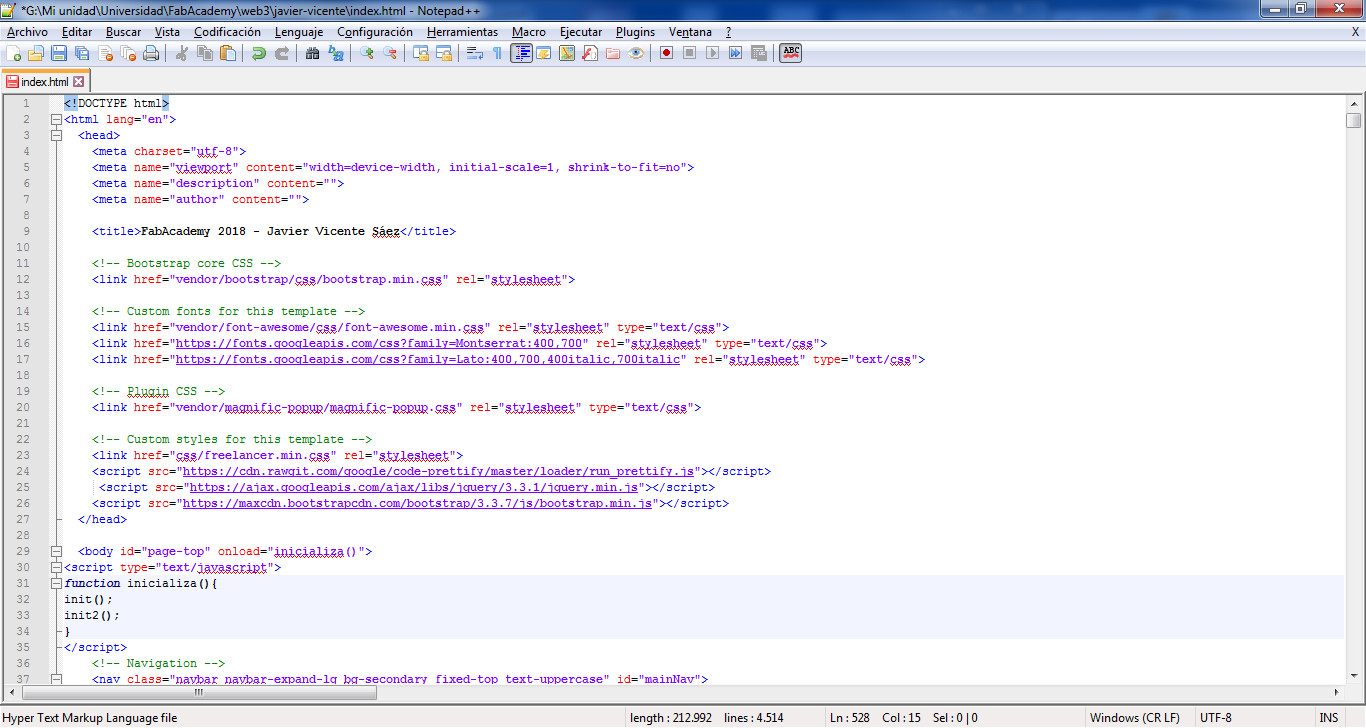Click the vertical scrollbar down arrow

coord(1354,676)
